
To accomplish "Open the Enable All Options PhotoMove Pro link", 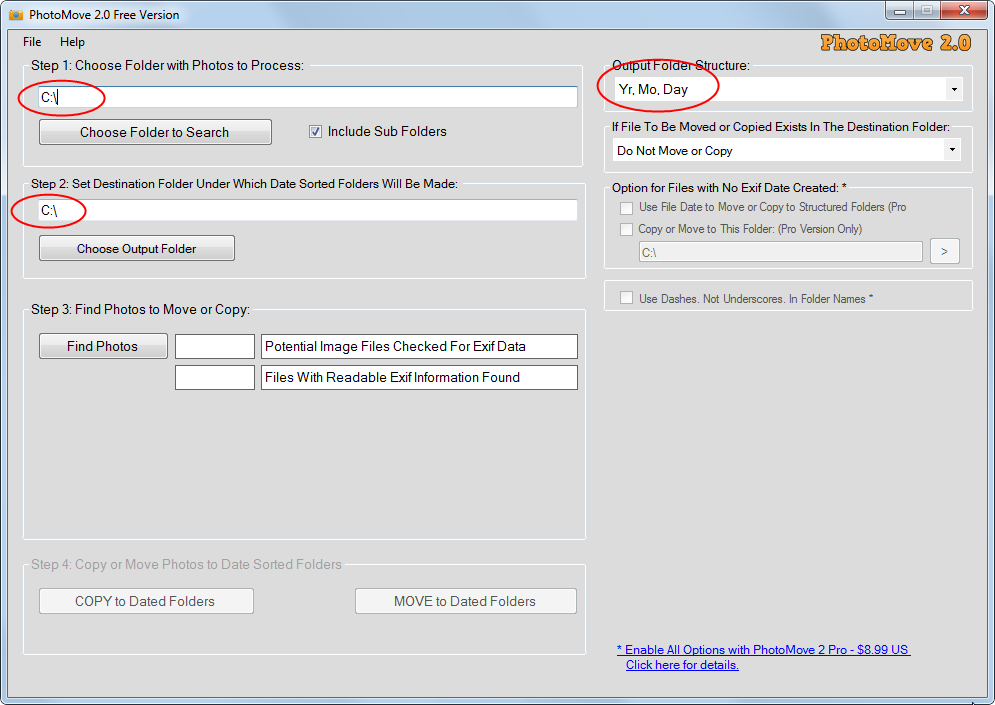I will coord(763,657).
